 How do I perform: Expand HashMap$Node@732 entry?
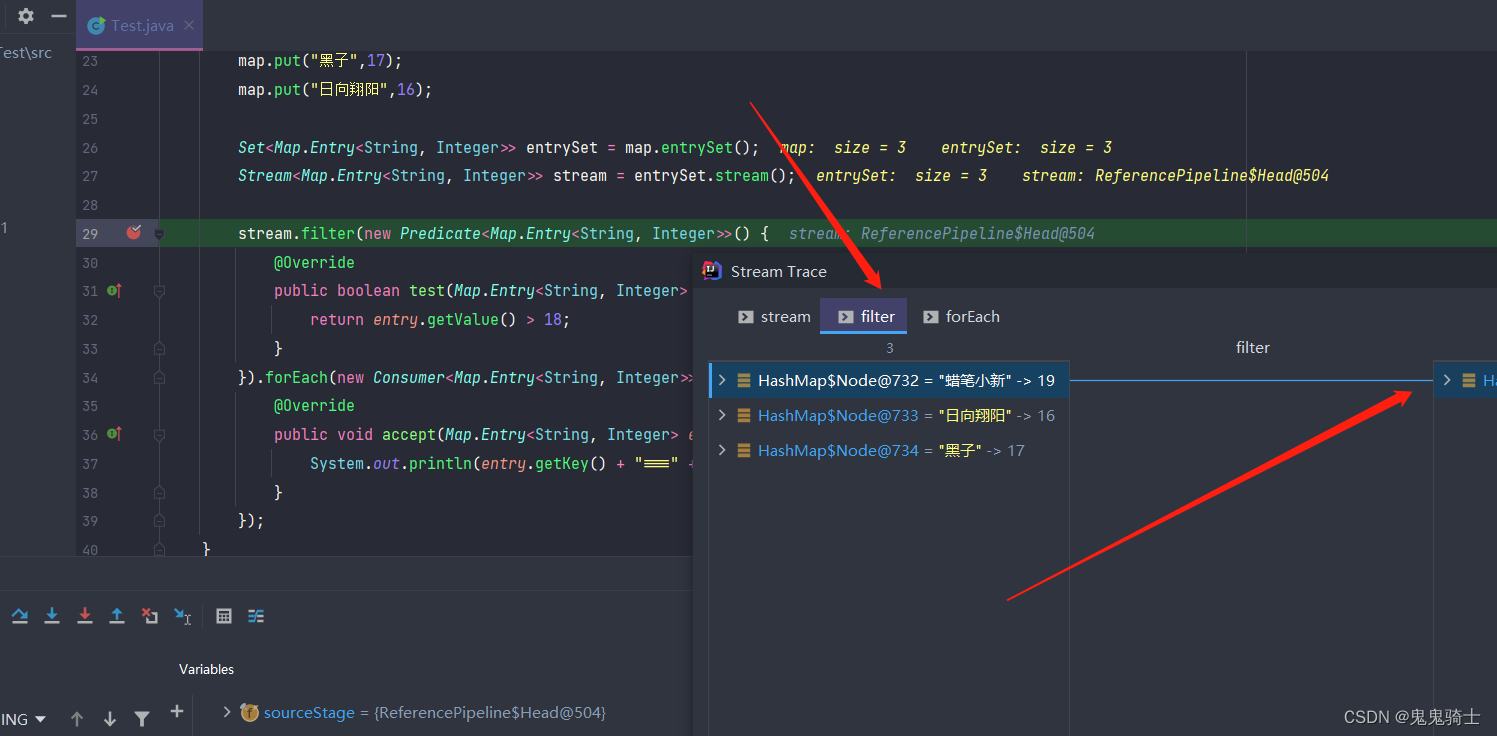pos(722,380)
